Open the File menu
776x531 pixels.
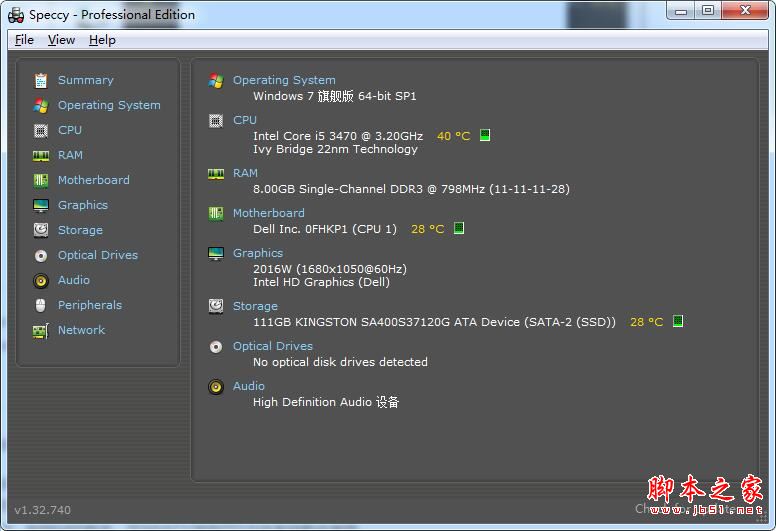click(24, 40)
